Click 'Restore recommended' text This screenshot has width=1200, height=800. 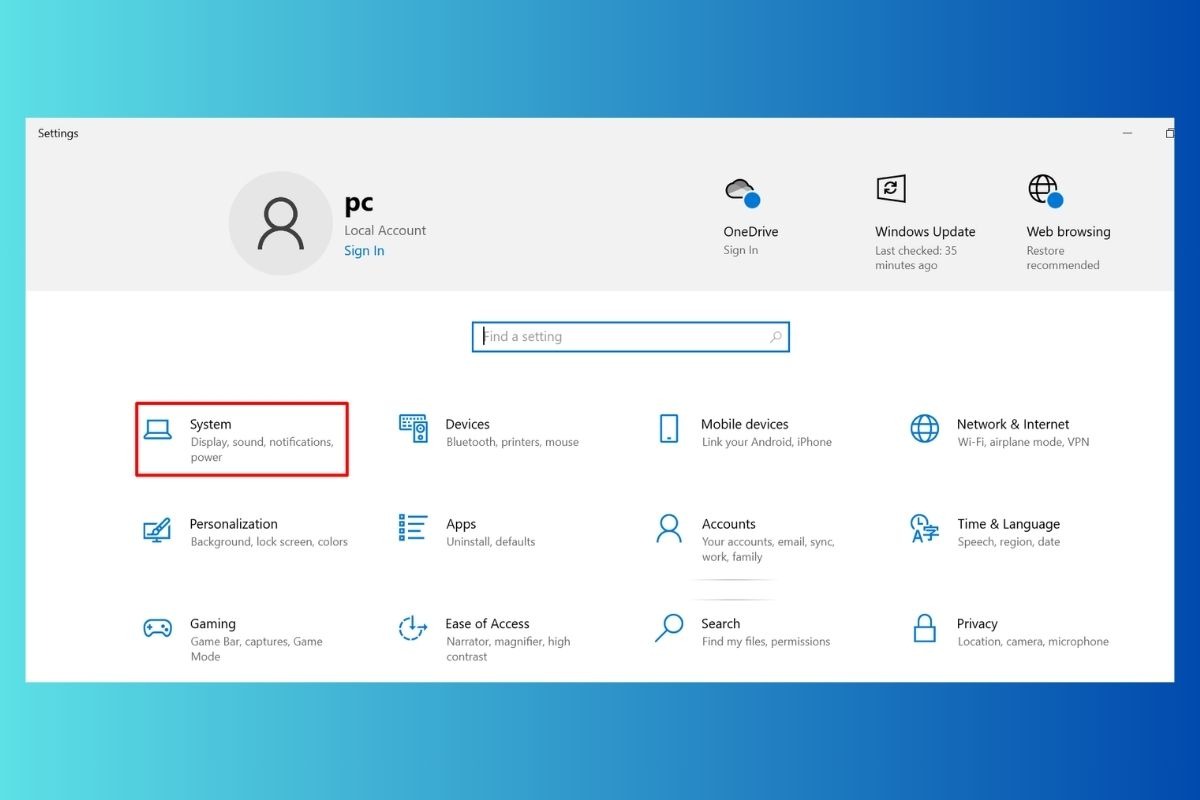(1063, 258)
